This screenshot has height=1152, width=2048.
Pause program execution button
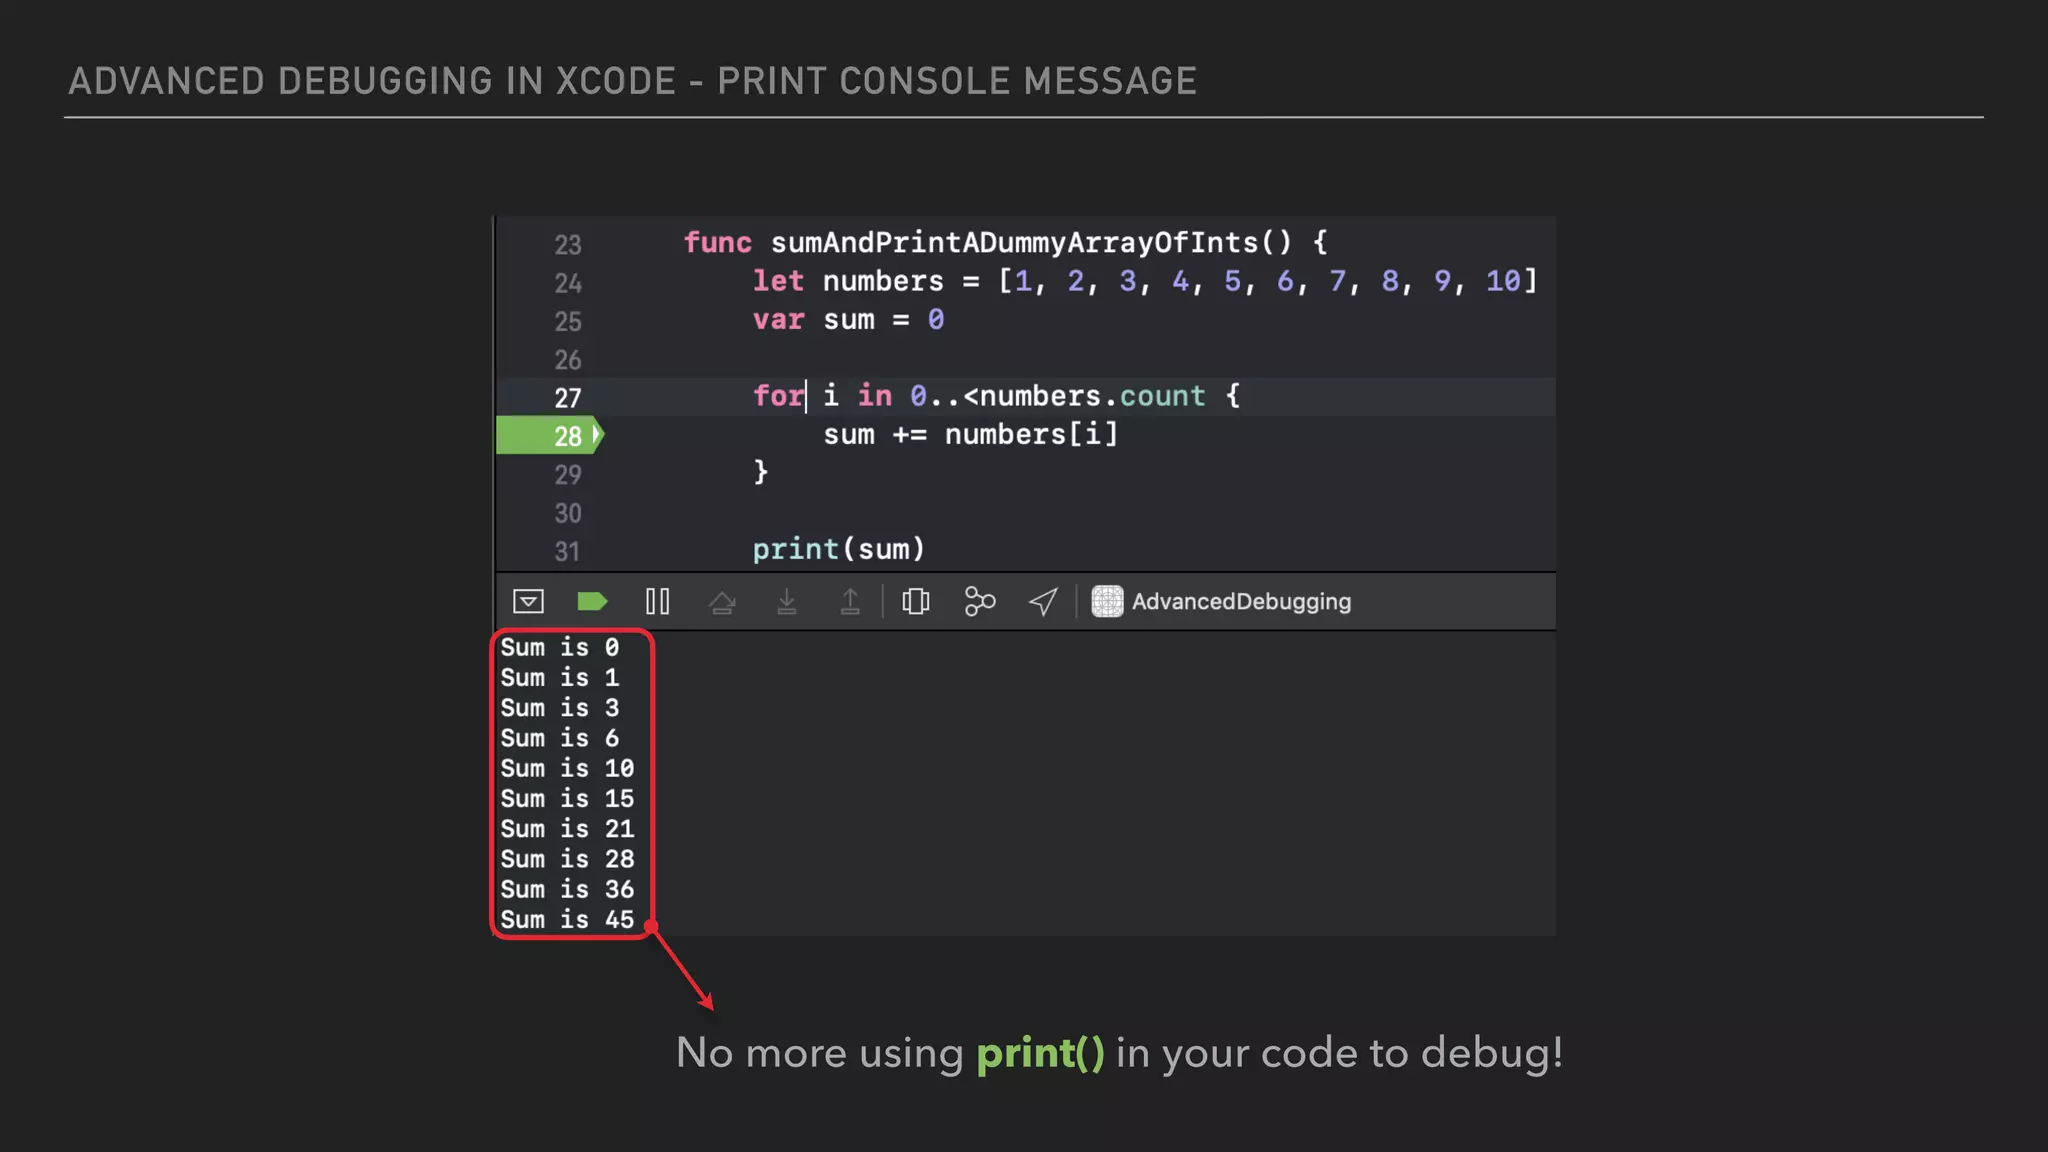(657, 601)
